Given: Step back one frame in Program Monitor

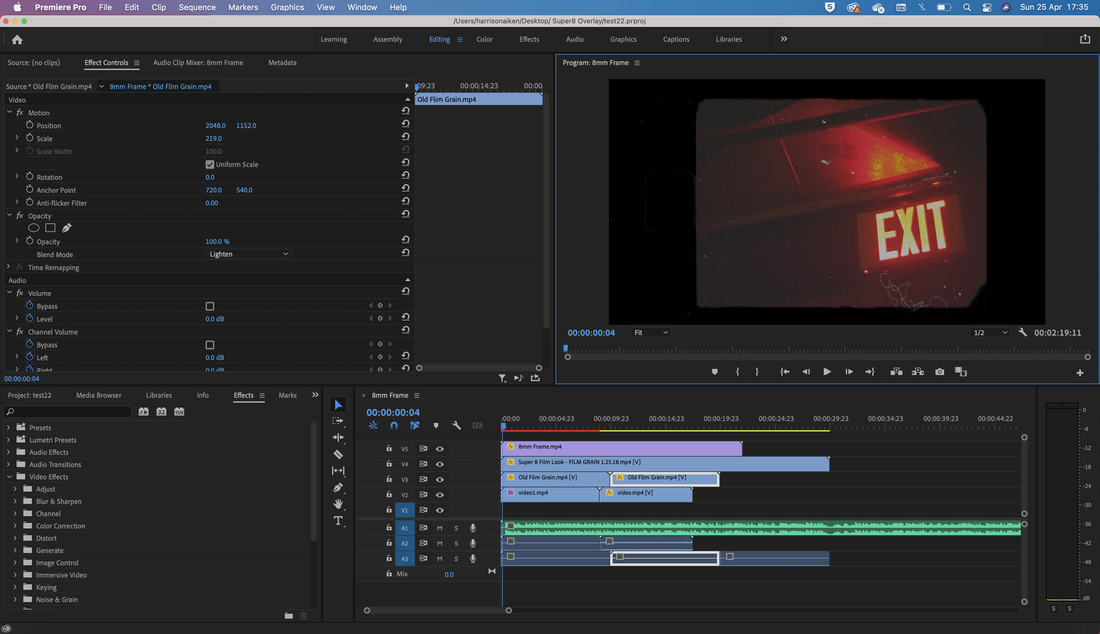Looking at the screenshot, I should point(806,372).
